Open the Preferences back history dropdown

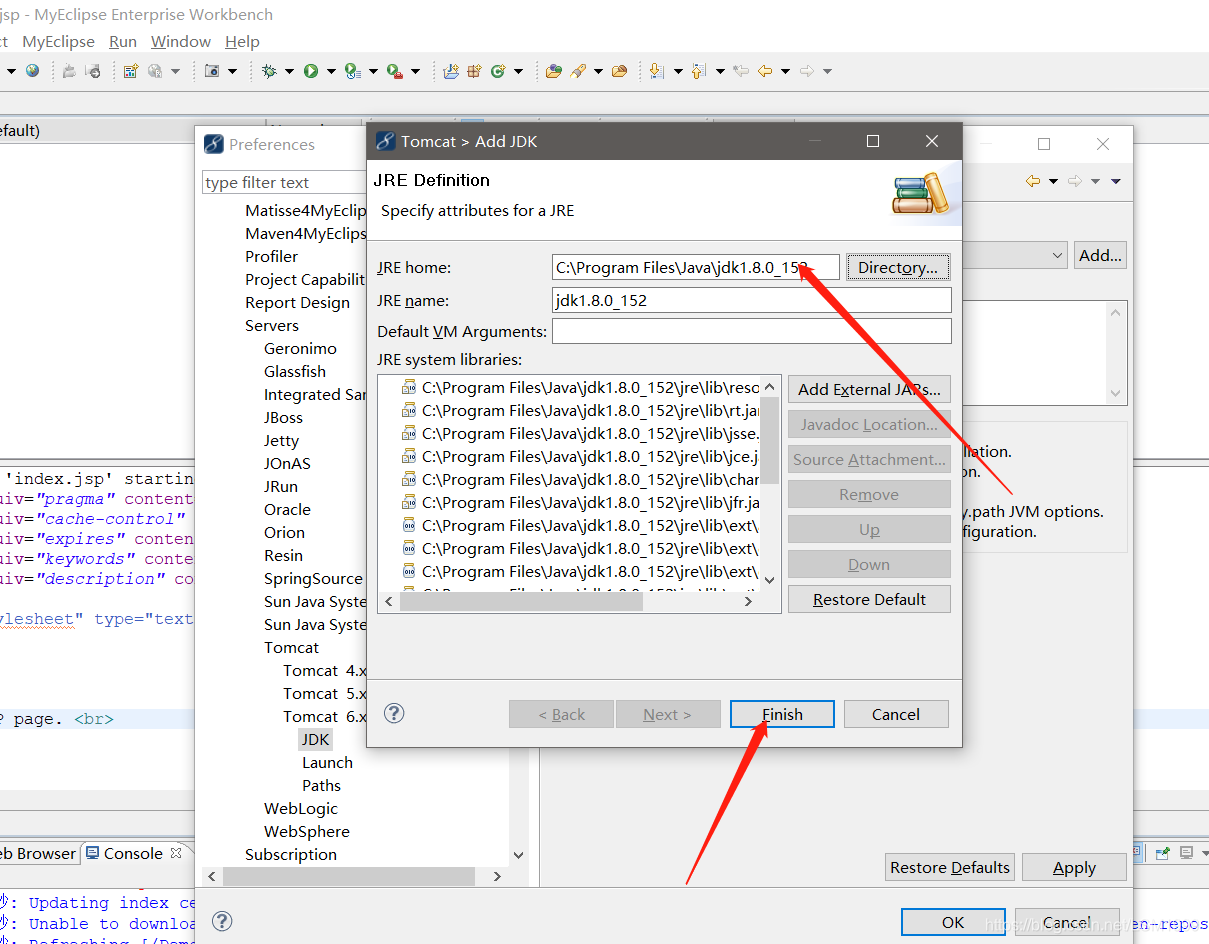coord(1053,181)
